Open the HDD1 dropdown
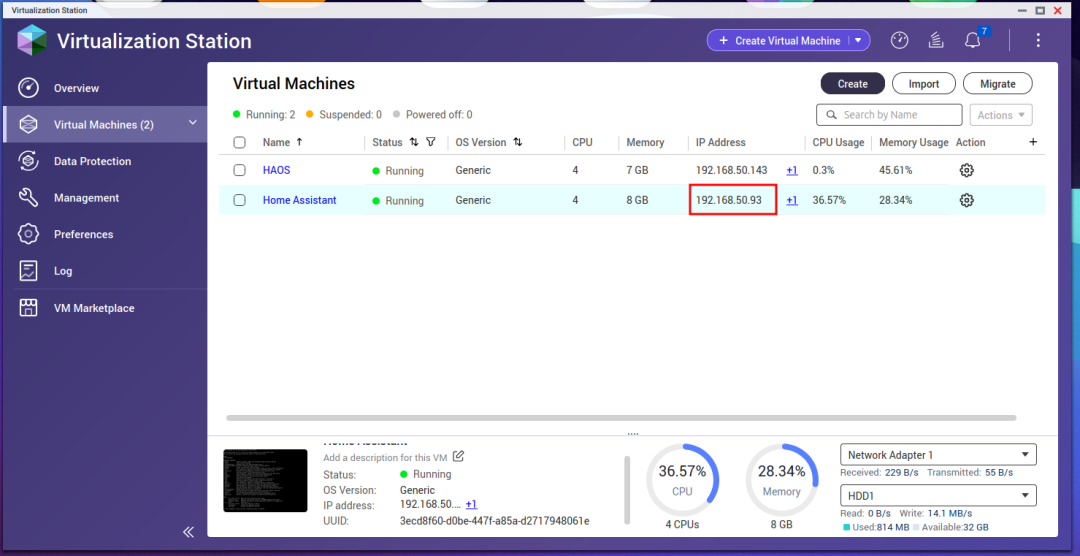1080x556 pixels. (938, 495)
